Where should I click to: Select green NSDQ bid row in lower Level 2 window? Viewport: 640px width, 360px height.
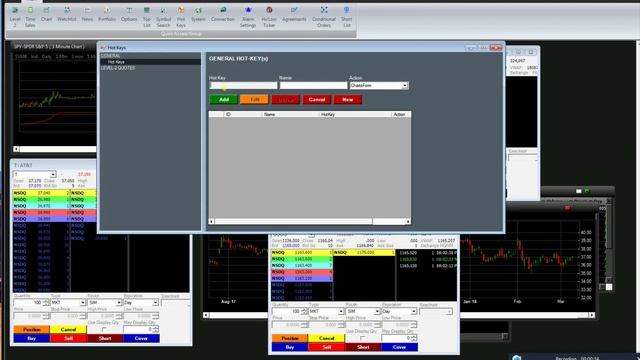pos(302,259)
